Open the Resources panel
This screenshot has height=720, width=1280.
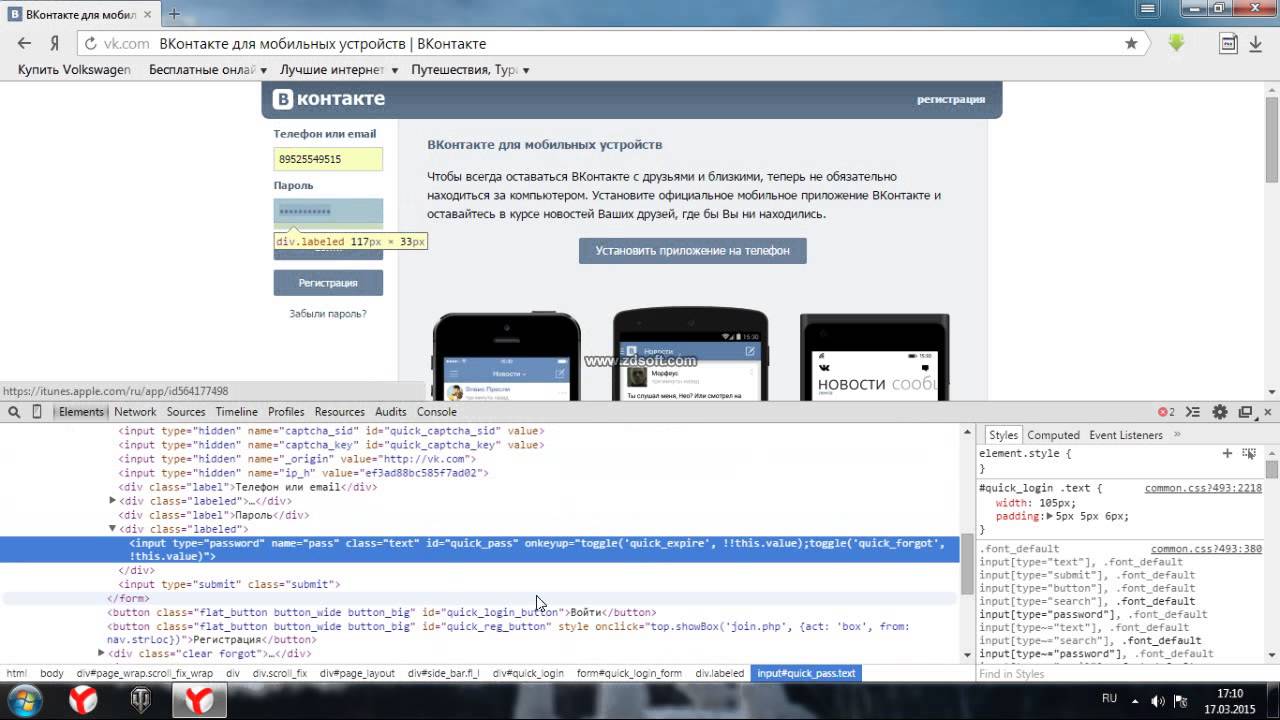tap(340, 412)
